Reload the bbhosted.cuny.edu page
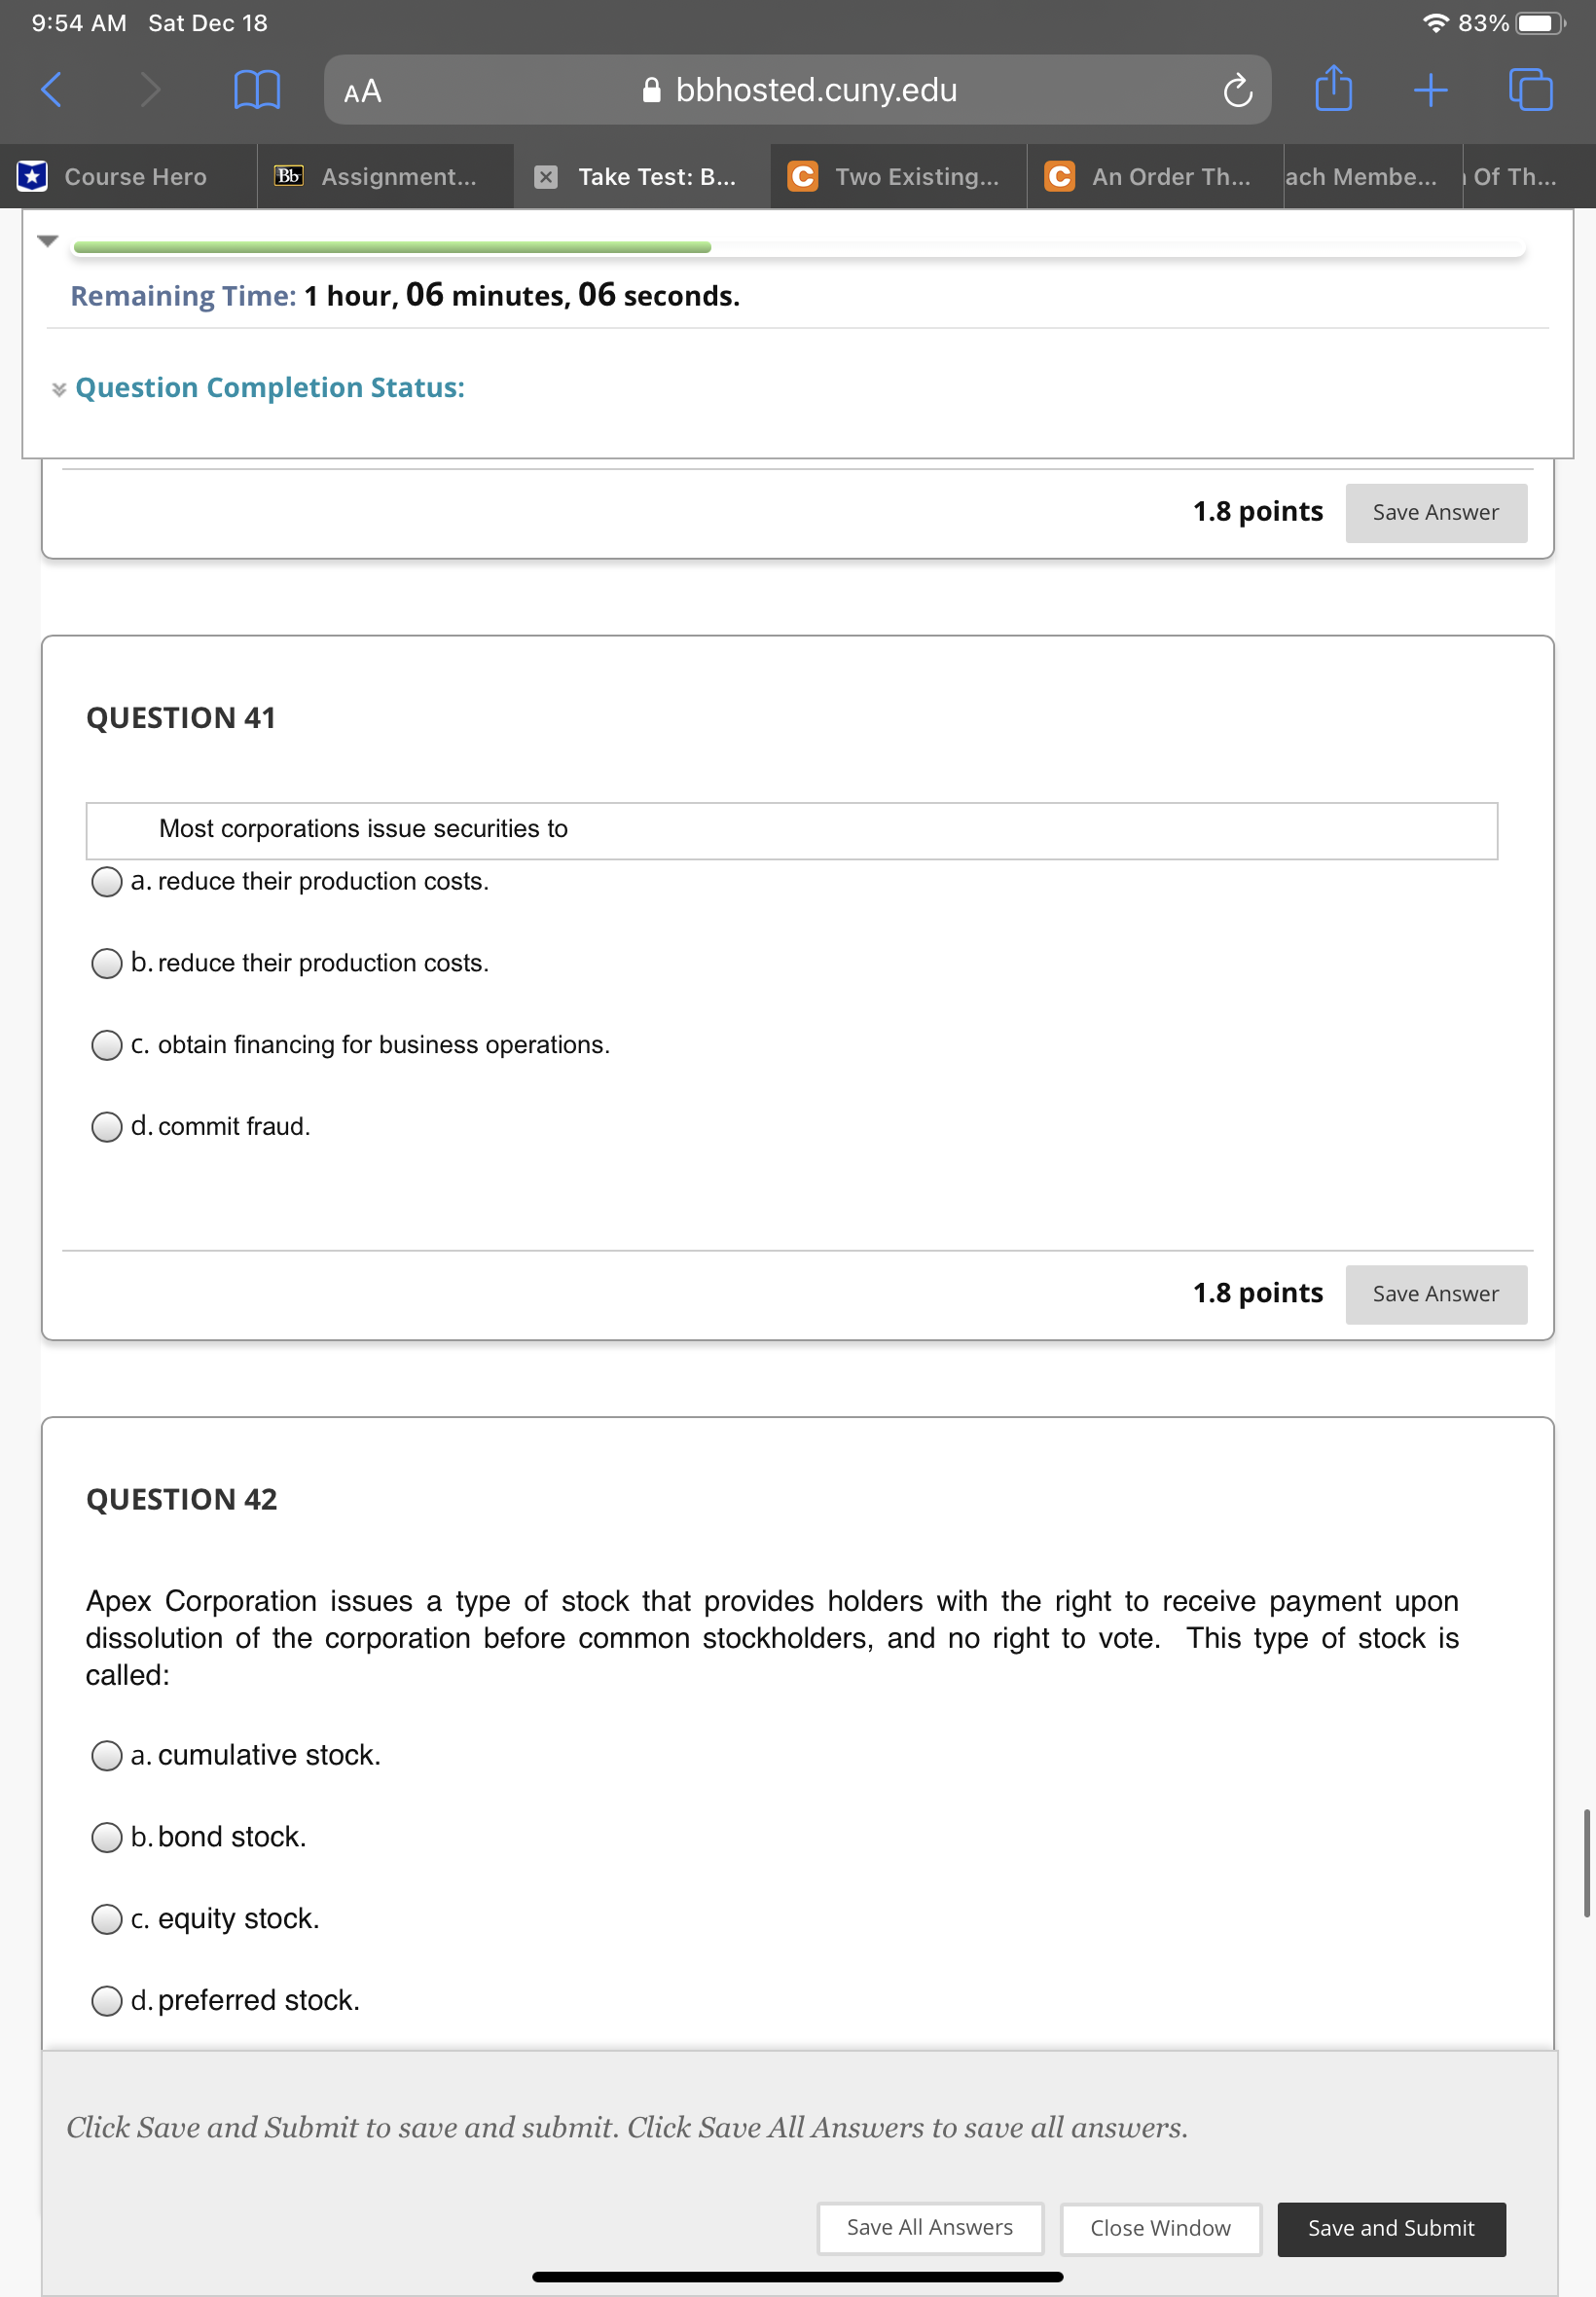 tap(1237, 90)
